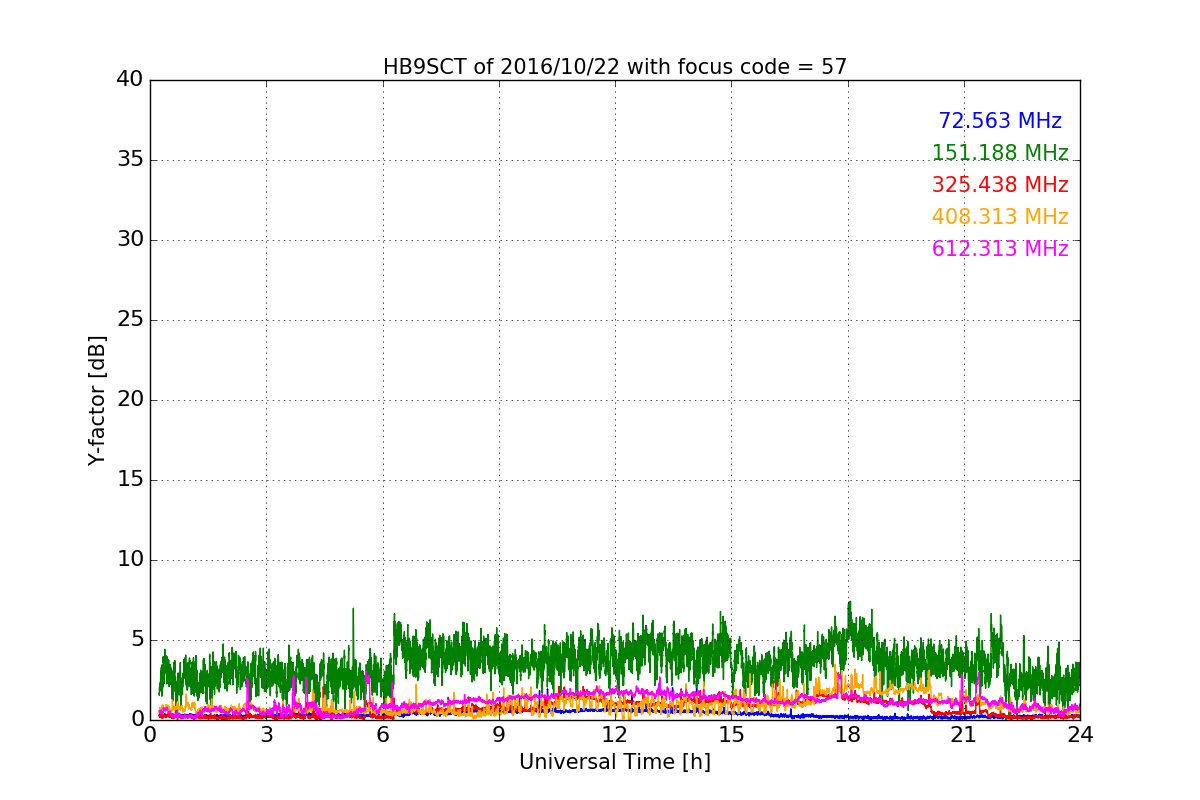Click the y-axis tick label 20
Image resolution: width=1200 pixels, height=800 pixels.
pos(130,400)
